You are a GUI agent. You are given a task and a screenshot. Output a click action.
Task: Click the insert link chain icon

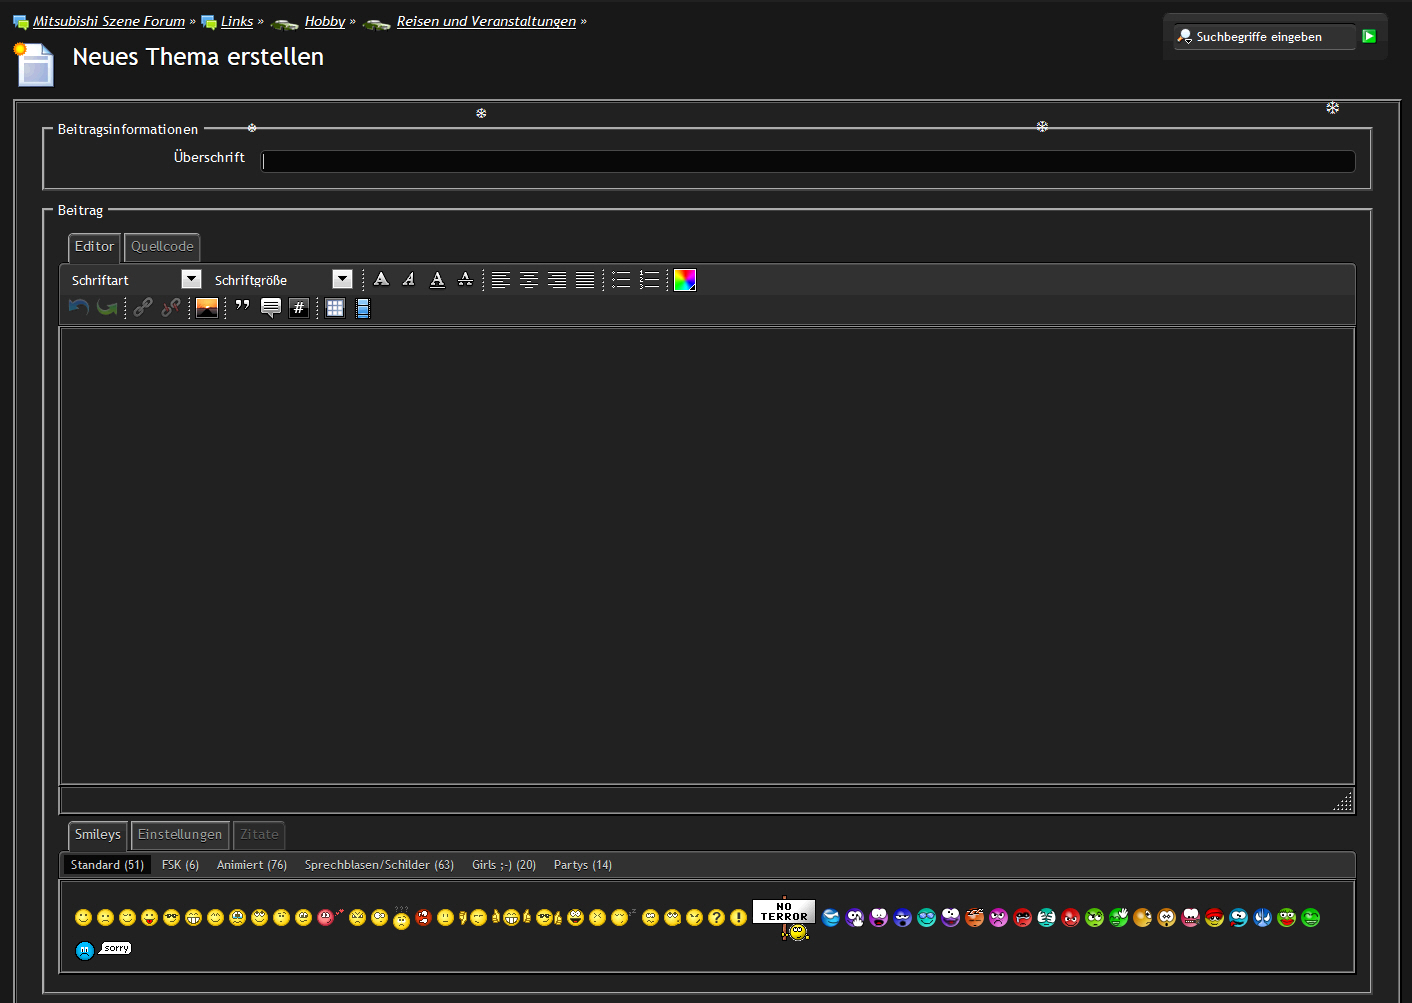click(x=143, y=308)
